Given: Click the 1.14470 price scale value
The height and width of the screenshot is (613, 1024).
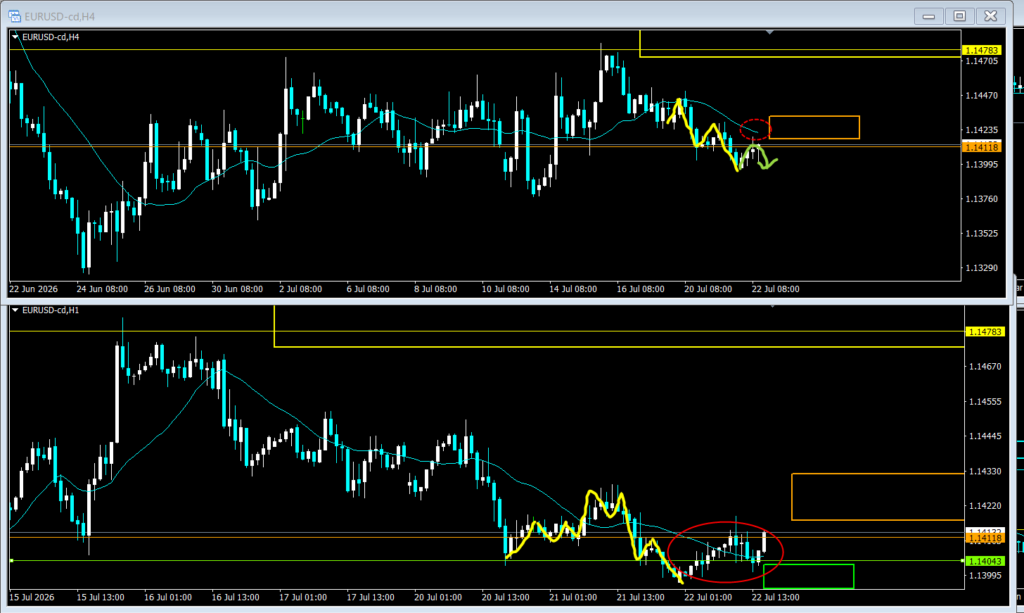Looking at the screenshot, I should pyautogui.click(x=982, y=95).
